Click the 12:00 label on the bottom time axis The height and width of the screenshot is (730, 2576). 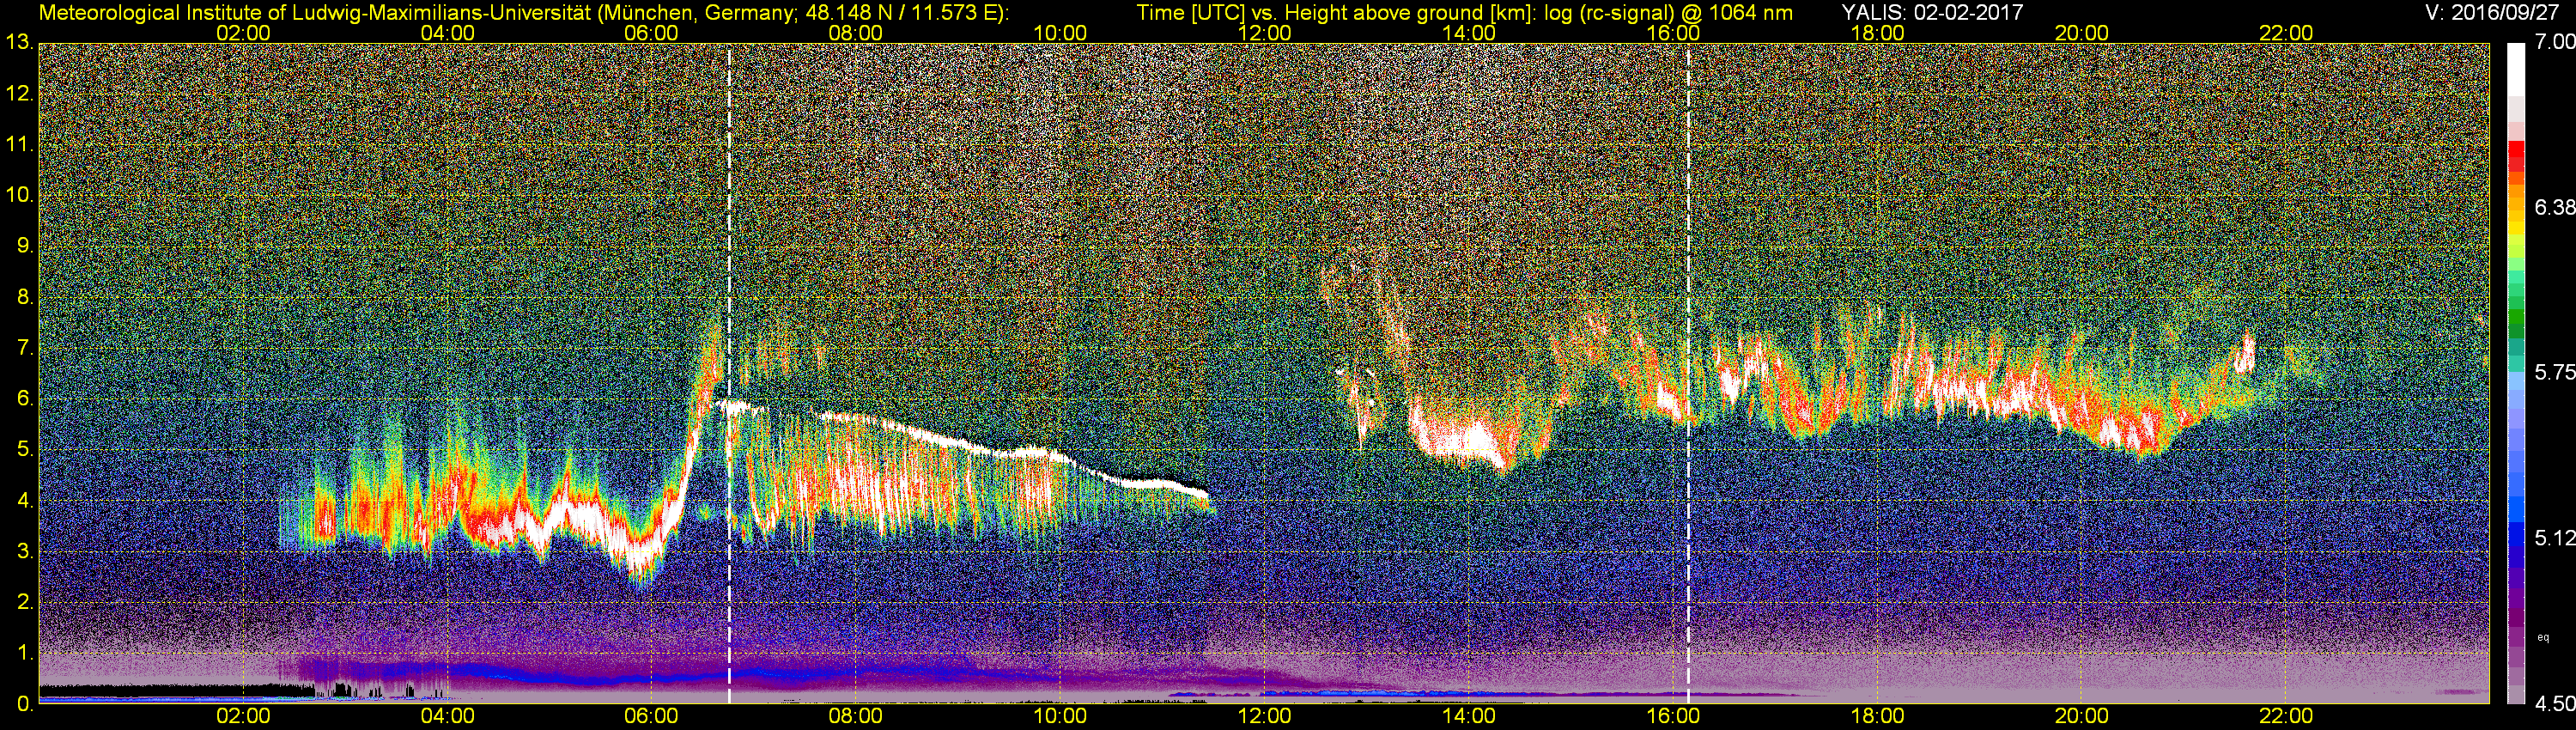1264,716
